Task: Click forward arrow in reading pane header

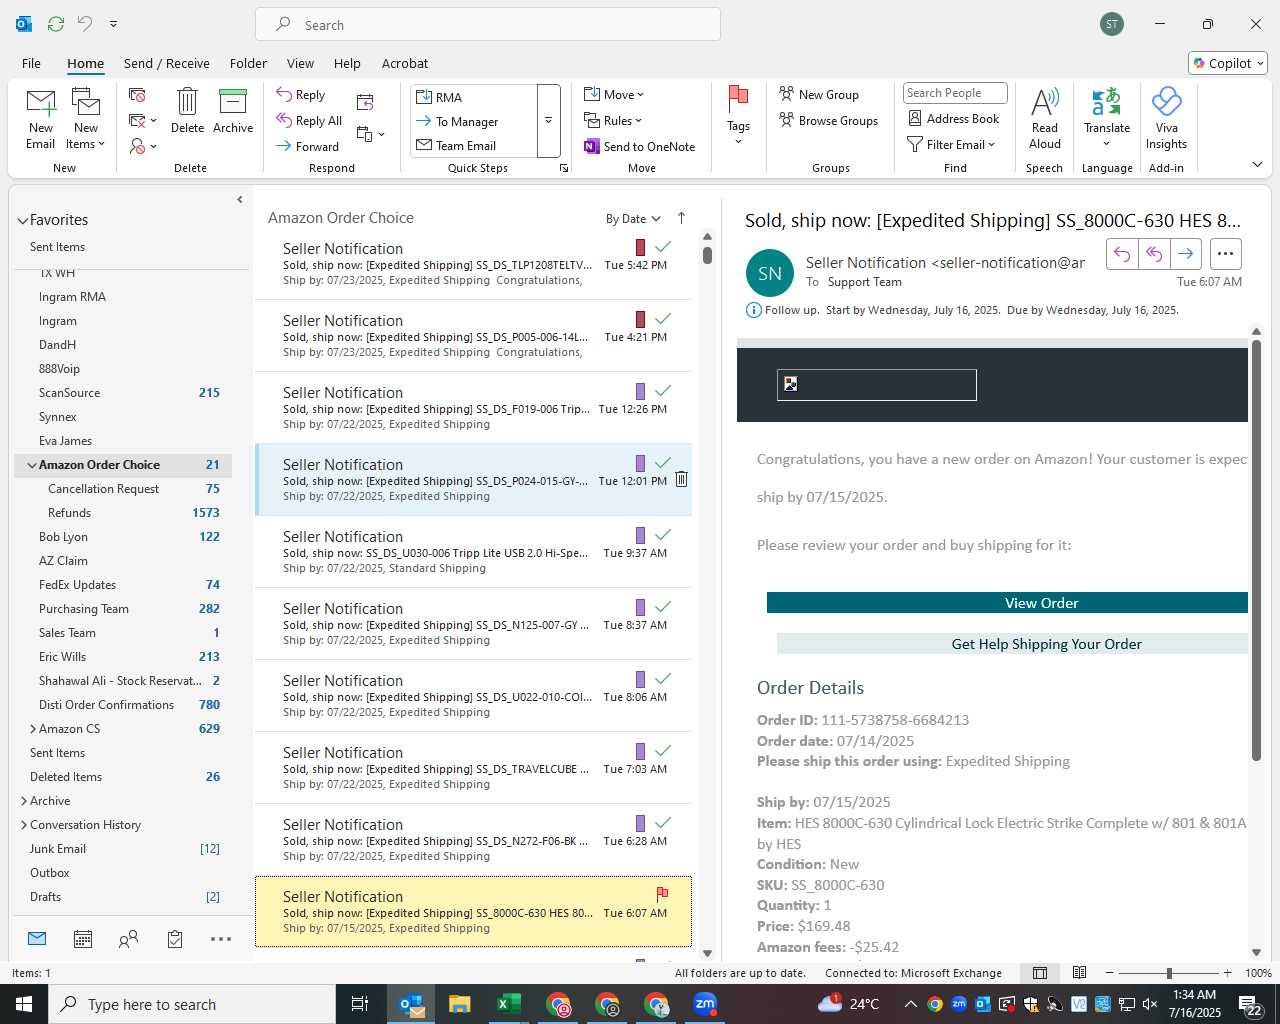Action: click(1185, 254)
